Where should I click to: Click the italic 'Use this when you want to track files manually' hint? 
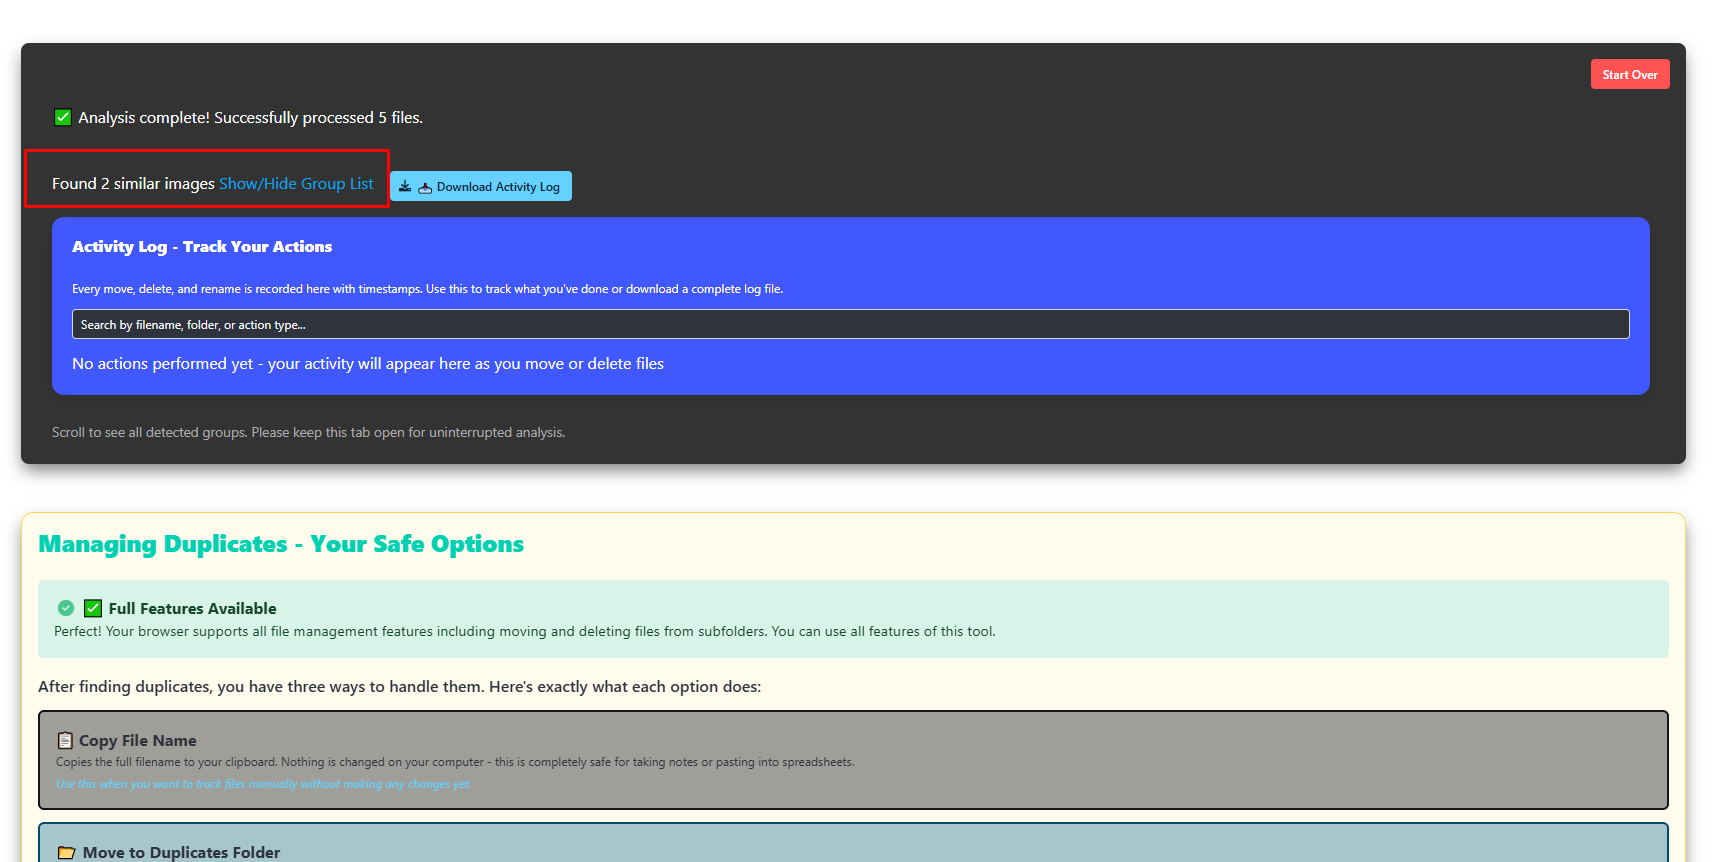point(264,784)
